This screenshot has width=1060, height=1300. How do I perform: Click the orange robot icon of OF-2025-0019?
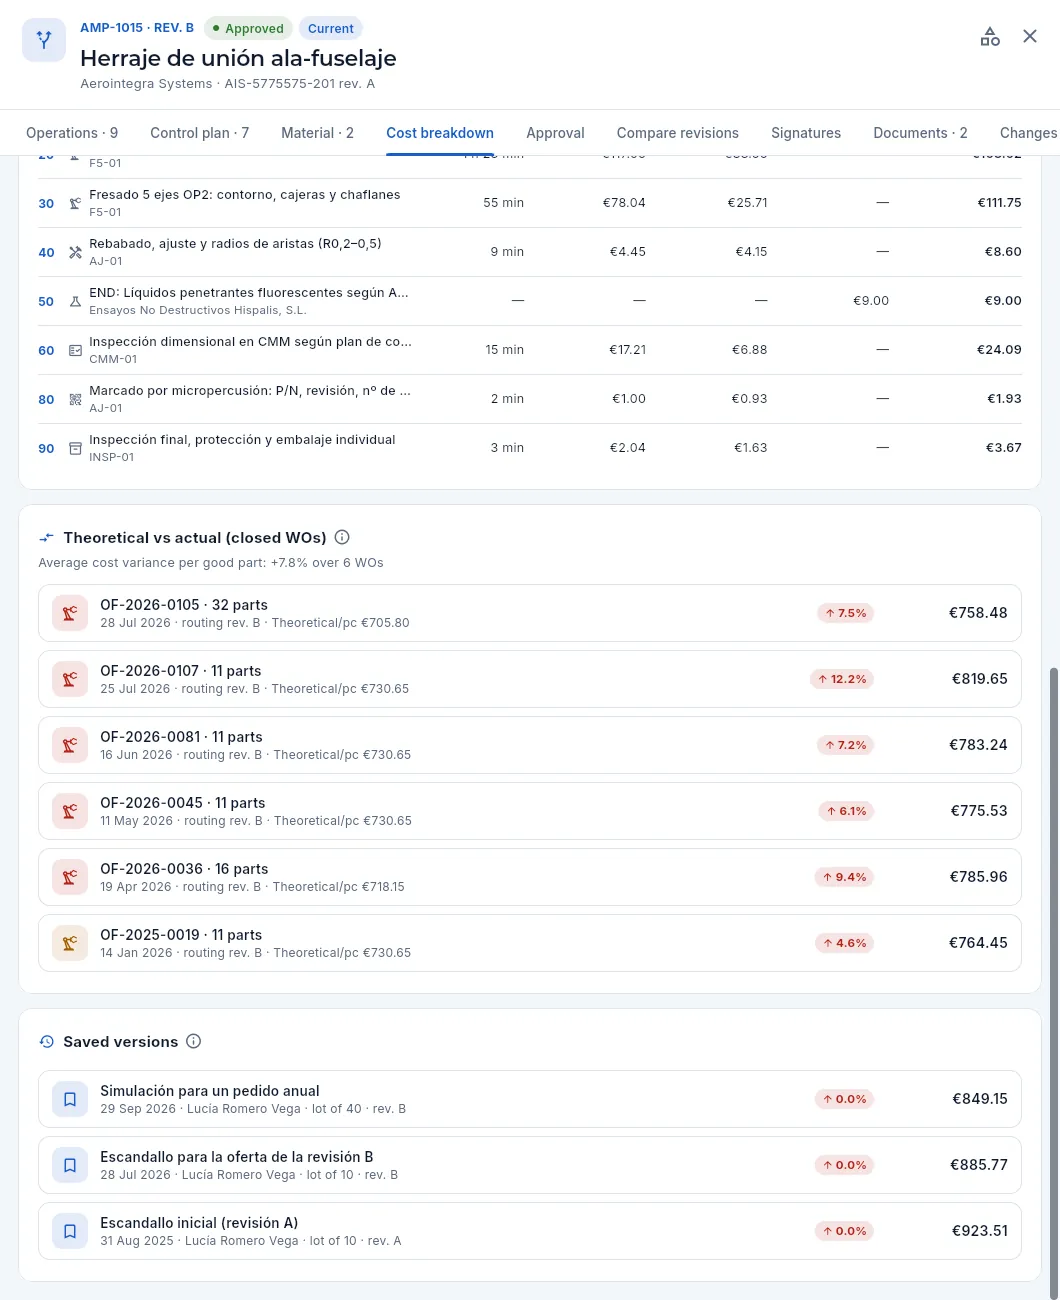click(x=70, y=943)
